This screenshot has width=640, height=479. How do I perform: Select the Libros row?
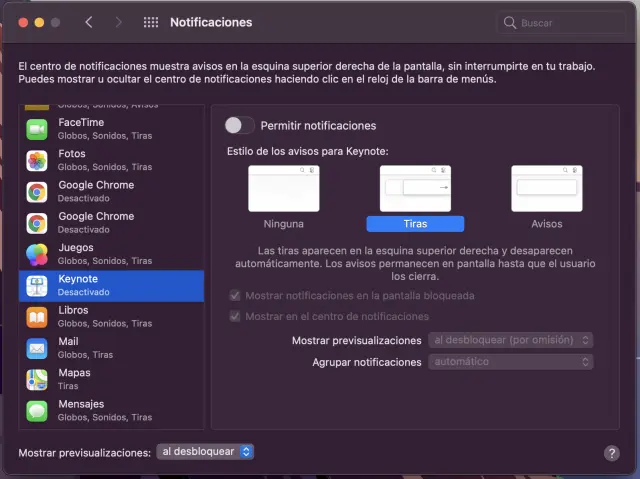click(111, 317)
